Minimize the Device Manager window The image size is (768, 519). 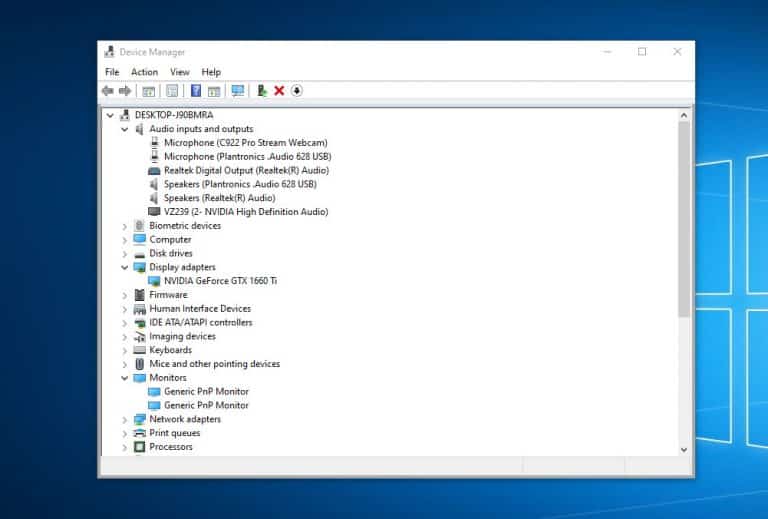click(x=607, y=51)
